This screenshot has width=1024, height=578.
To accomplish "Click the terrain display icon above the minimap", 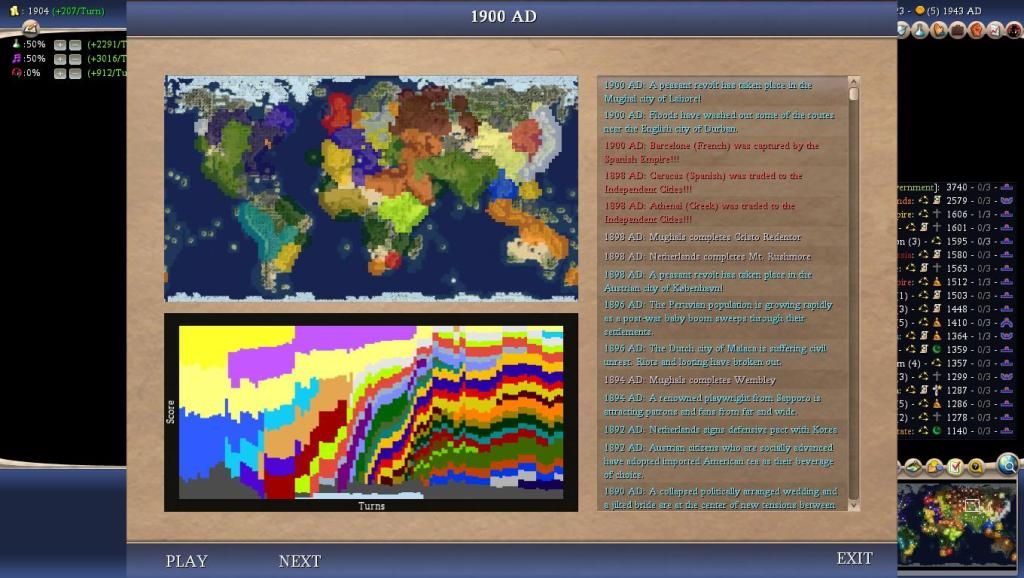I will pos(913,466).
